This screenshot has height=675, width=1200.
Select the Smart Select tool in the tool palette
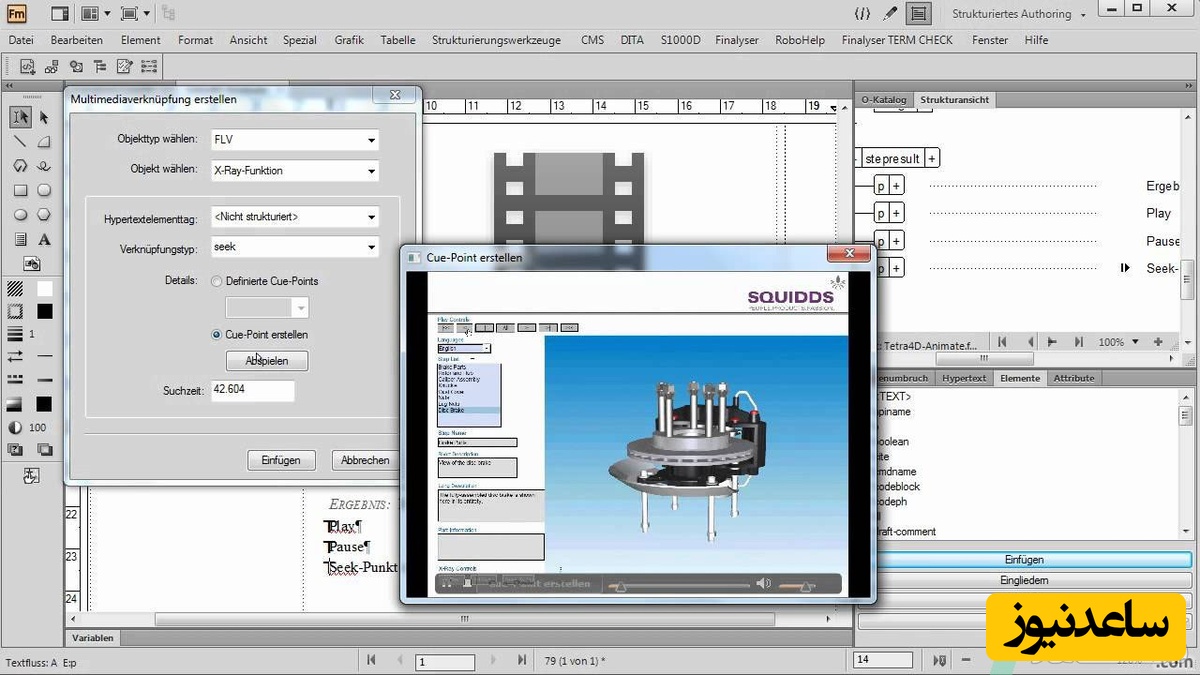[x=20, y=117]
